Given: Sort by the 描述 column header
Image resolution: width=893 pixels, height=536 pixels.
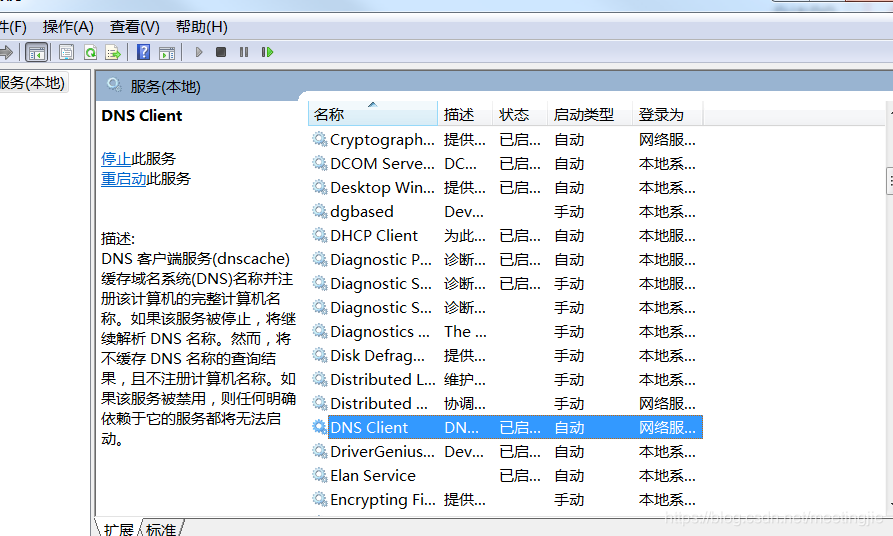Looking at the screenshot, I should [465, 114].
